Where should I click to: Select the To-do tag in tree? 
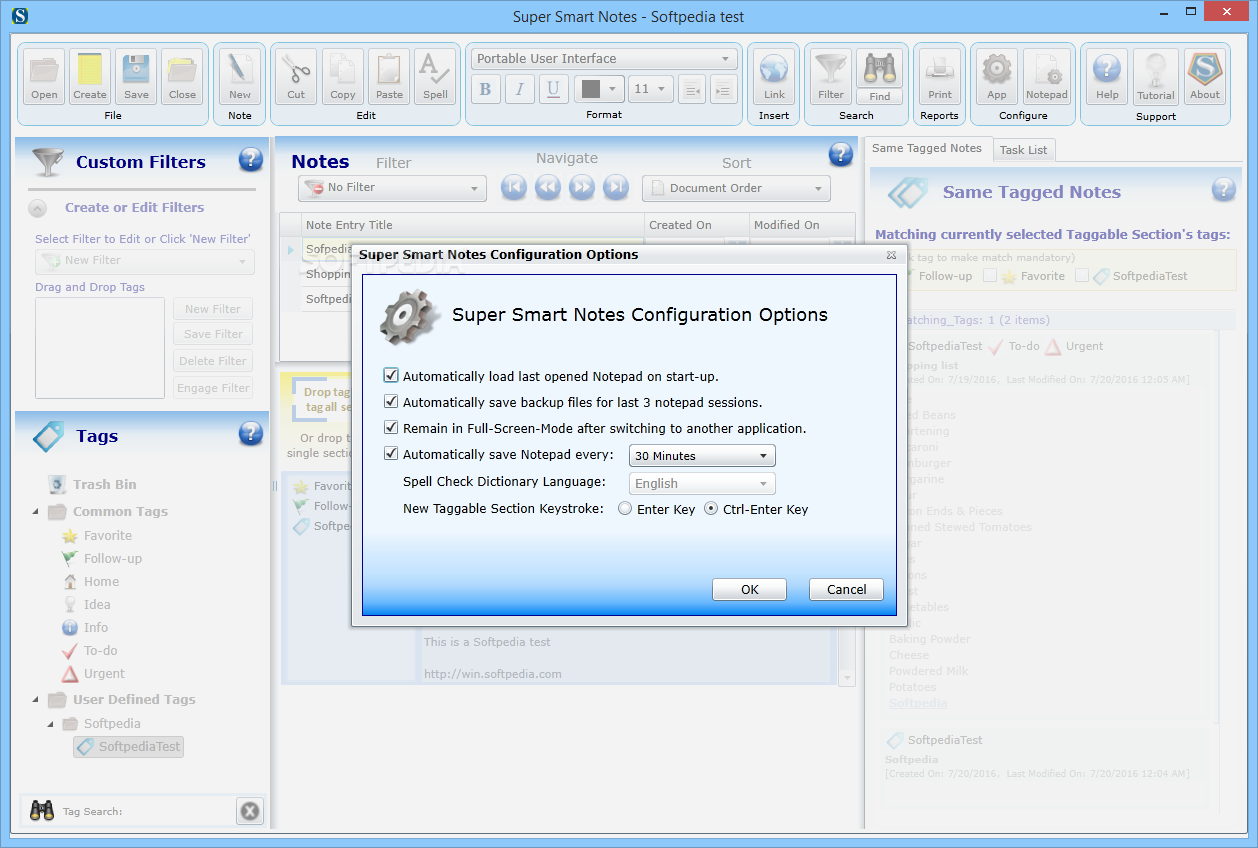pos(90,651)
